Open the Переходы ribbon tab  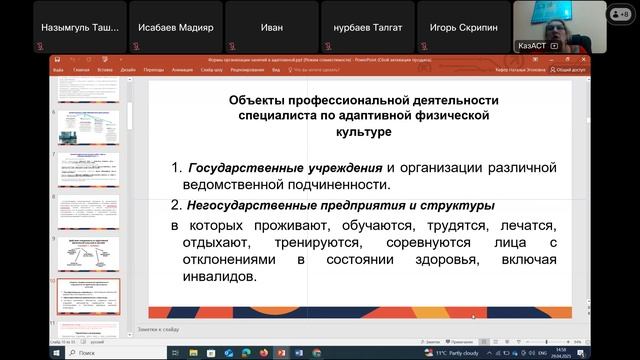click(153, 70)
